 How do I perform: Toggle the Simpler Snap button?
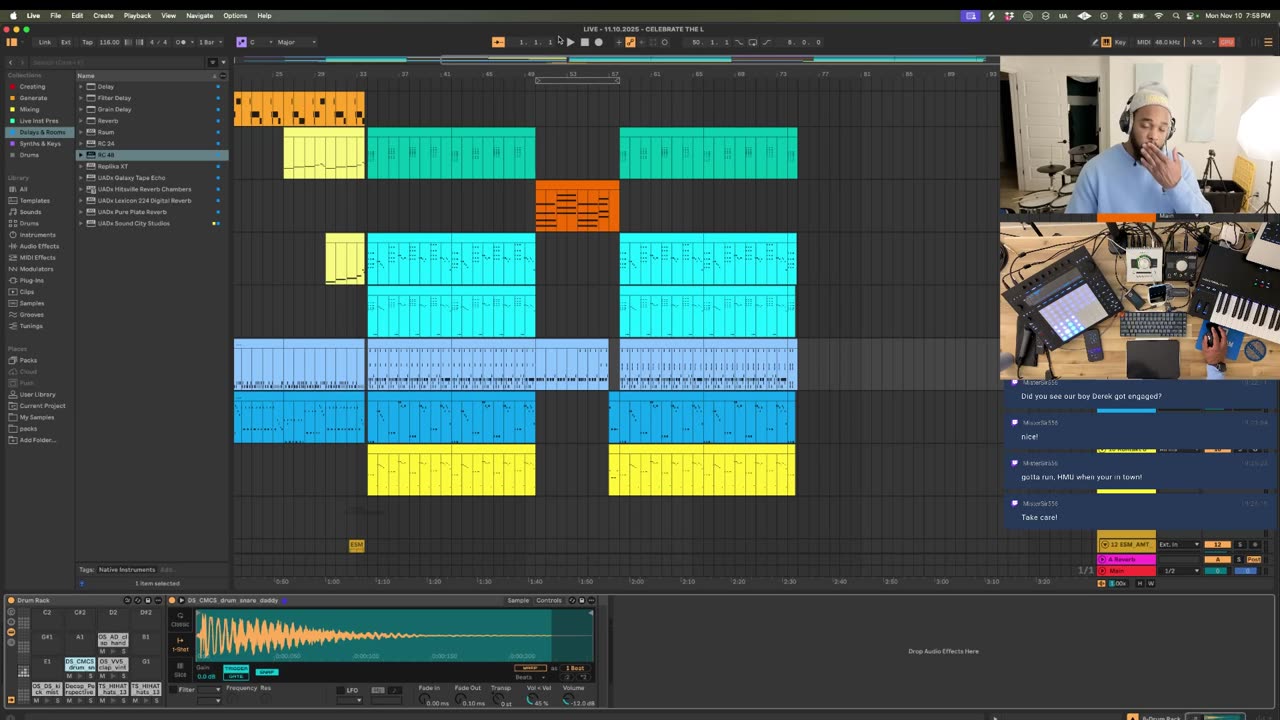coord(266,672)
